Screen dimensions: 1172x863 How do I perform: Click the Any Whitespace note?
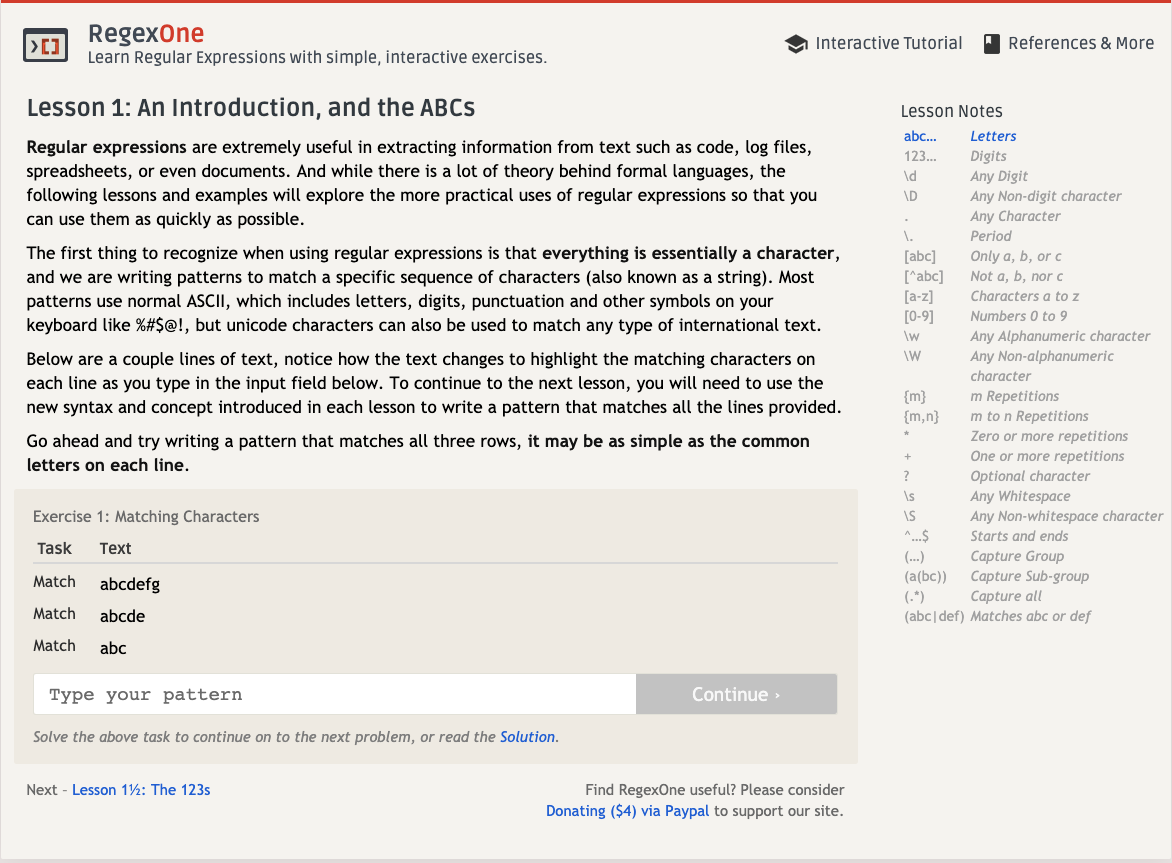pyautogui.click(x=1020, y=496)
